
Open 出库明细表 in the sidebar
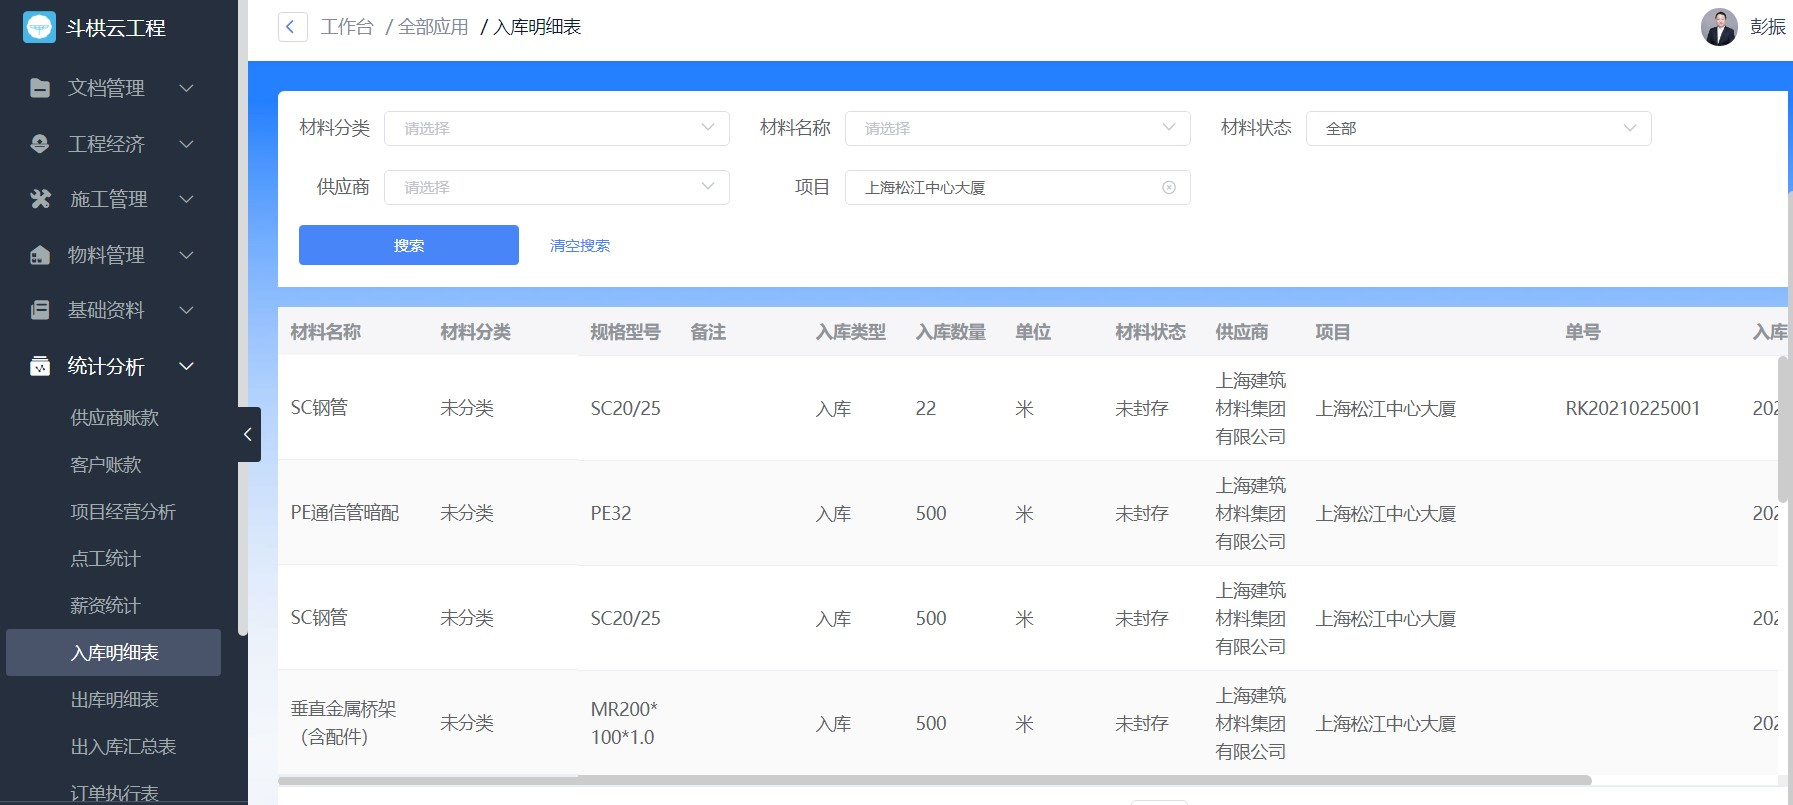pos(115,700)
